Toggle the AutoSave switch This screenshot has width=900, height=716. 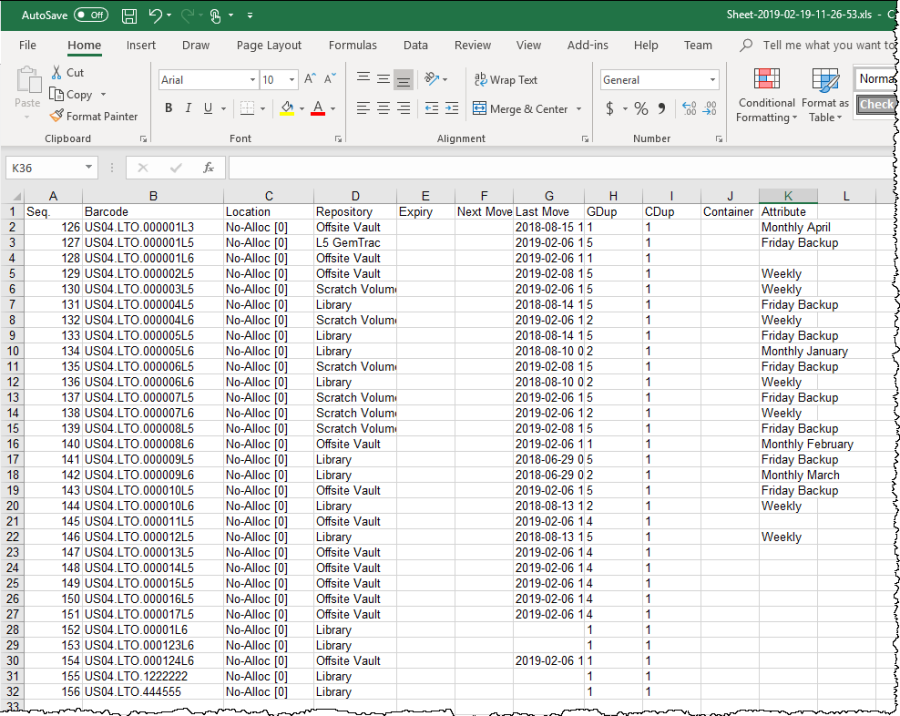91,15
